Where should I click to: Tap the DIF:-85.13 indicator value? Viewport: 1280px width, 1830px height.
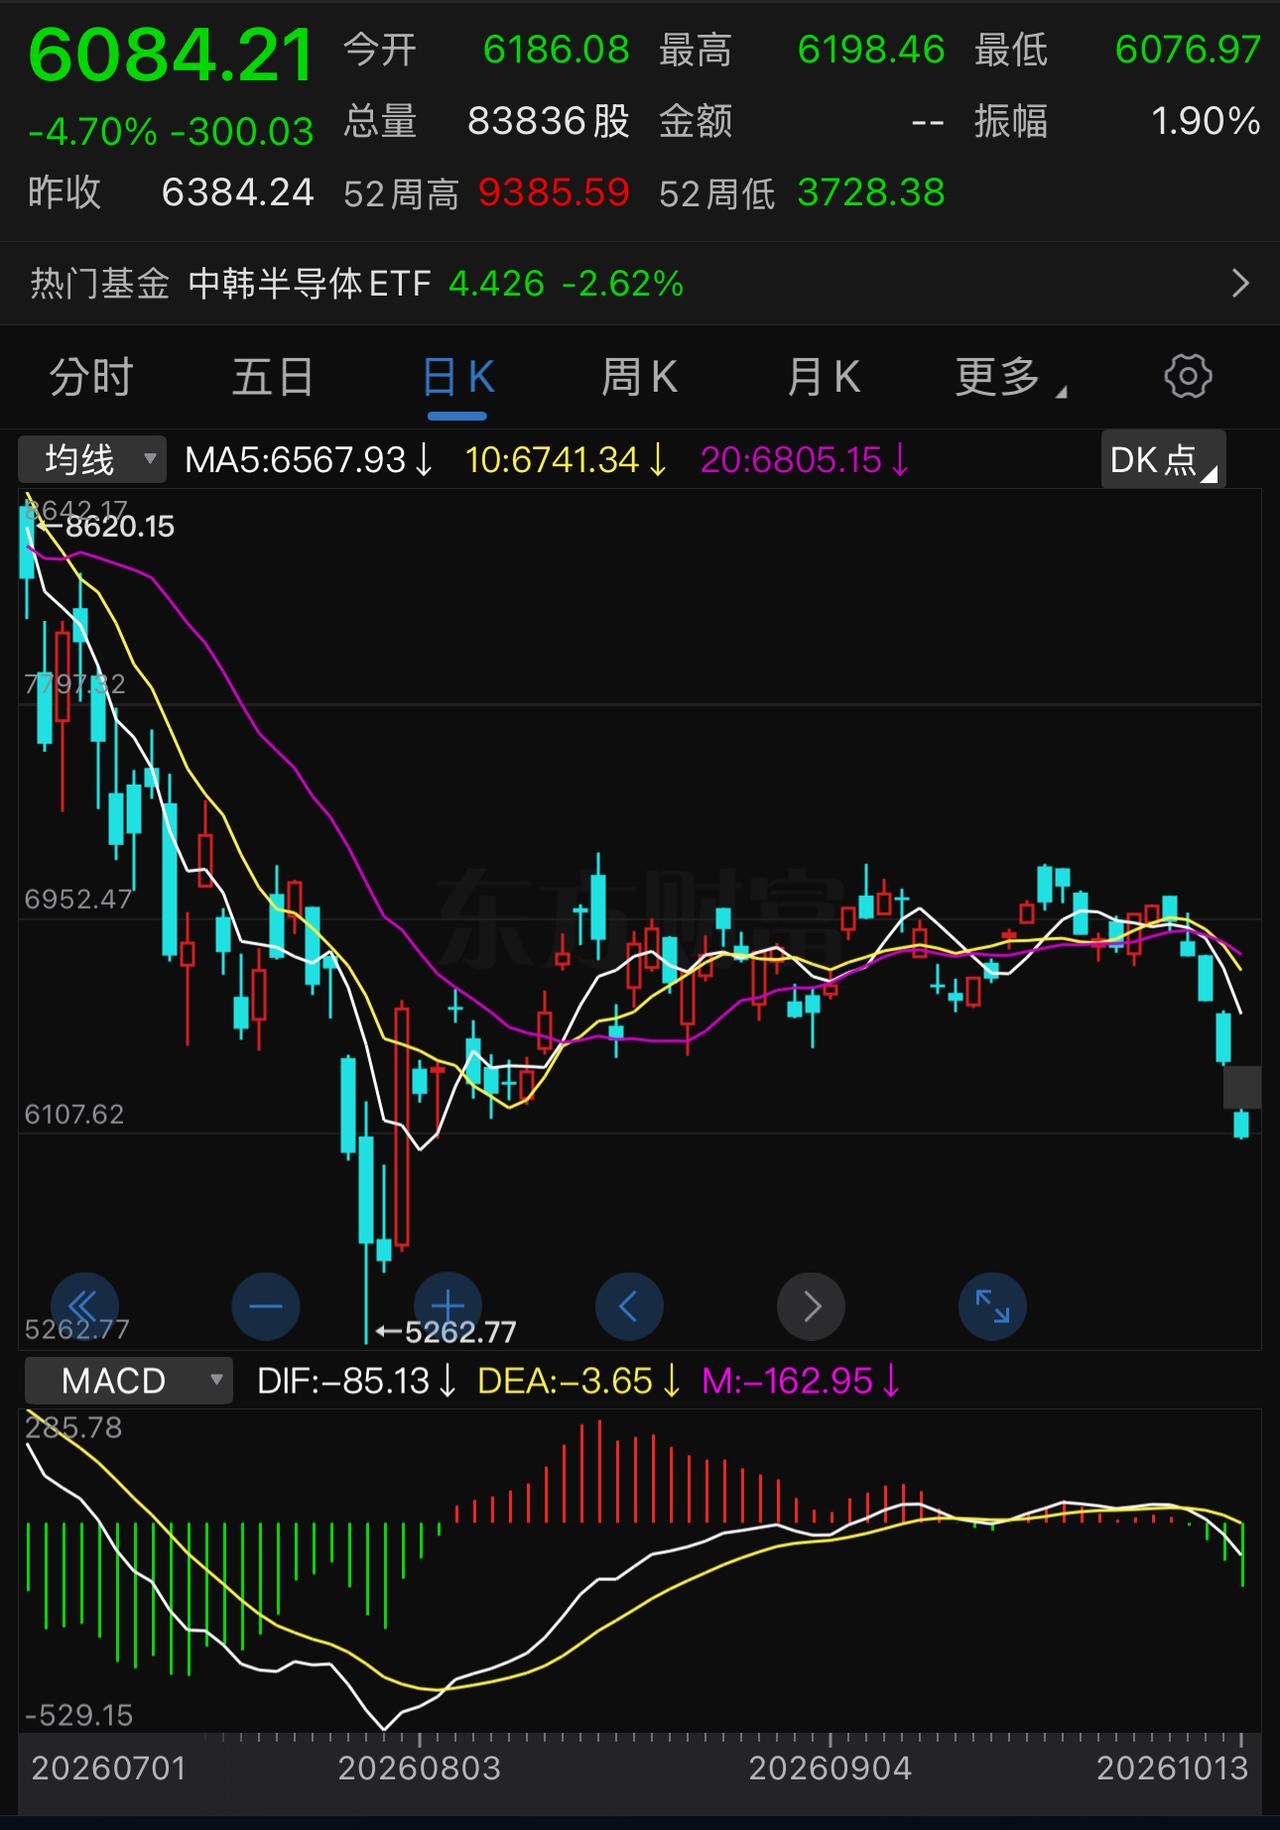[x=357, y=1381]
